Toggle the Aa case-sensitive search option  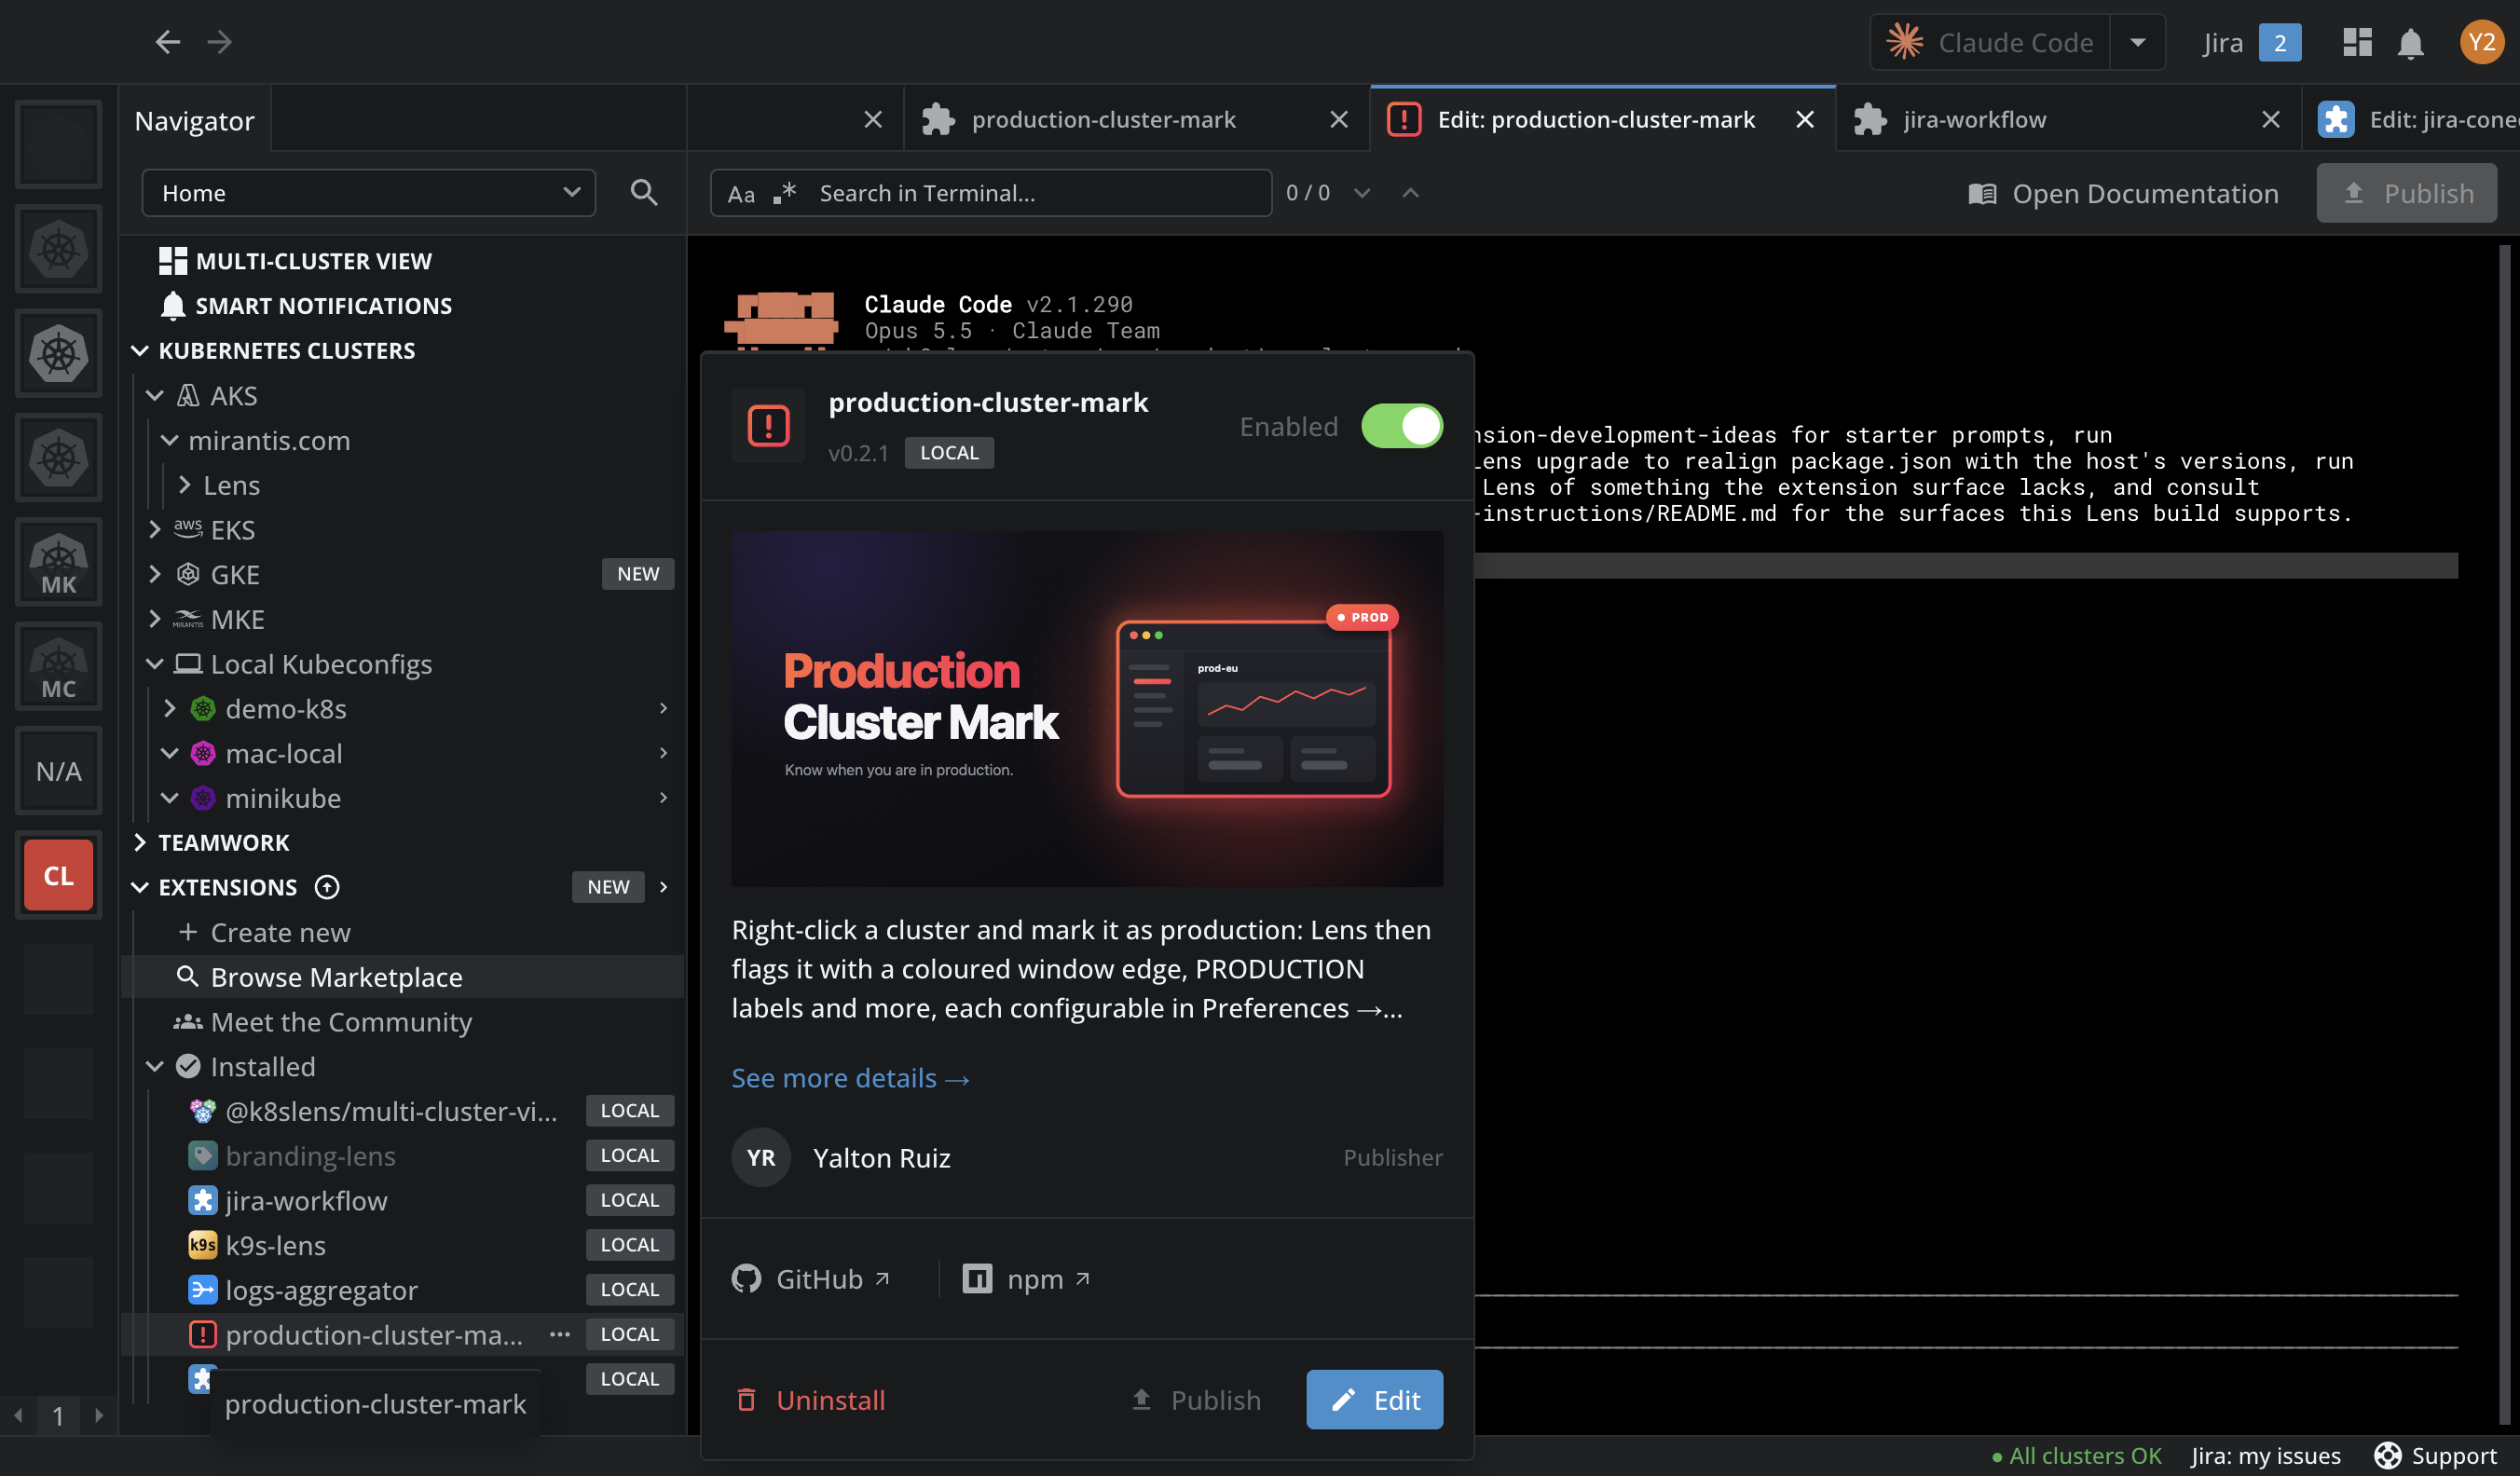[x=741, y=194]
